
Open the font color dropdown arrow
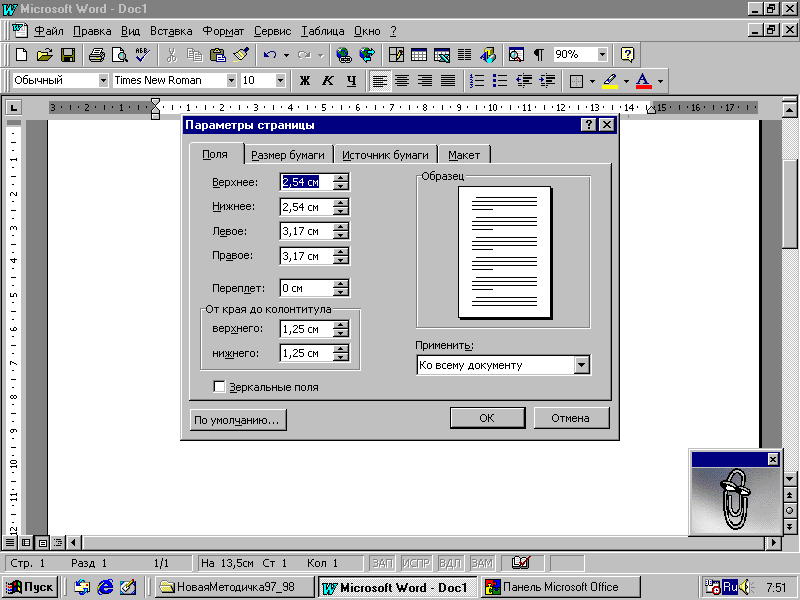(660, 81)
